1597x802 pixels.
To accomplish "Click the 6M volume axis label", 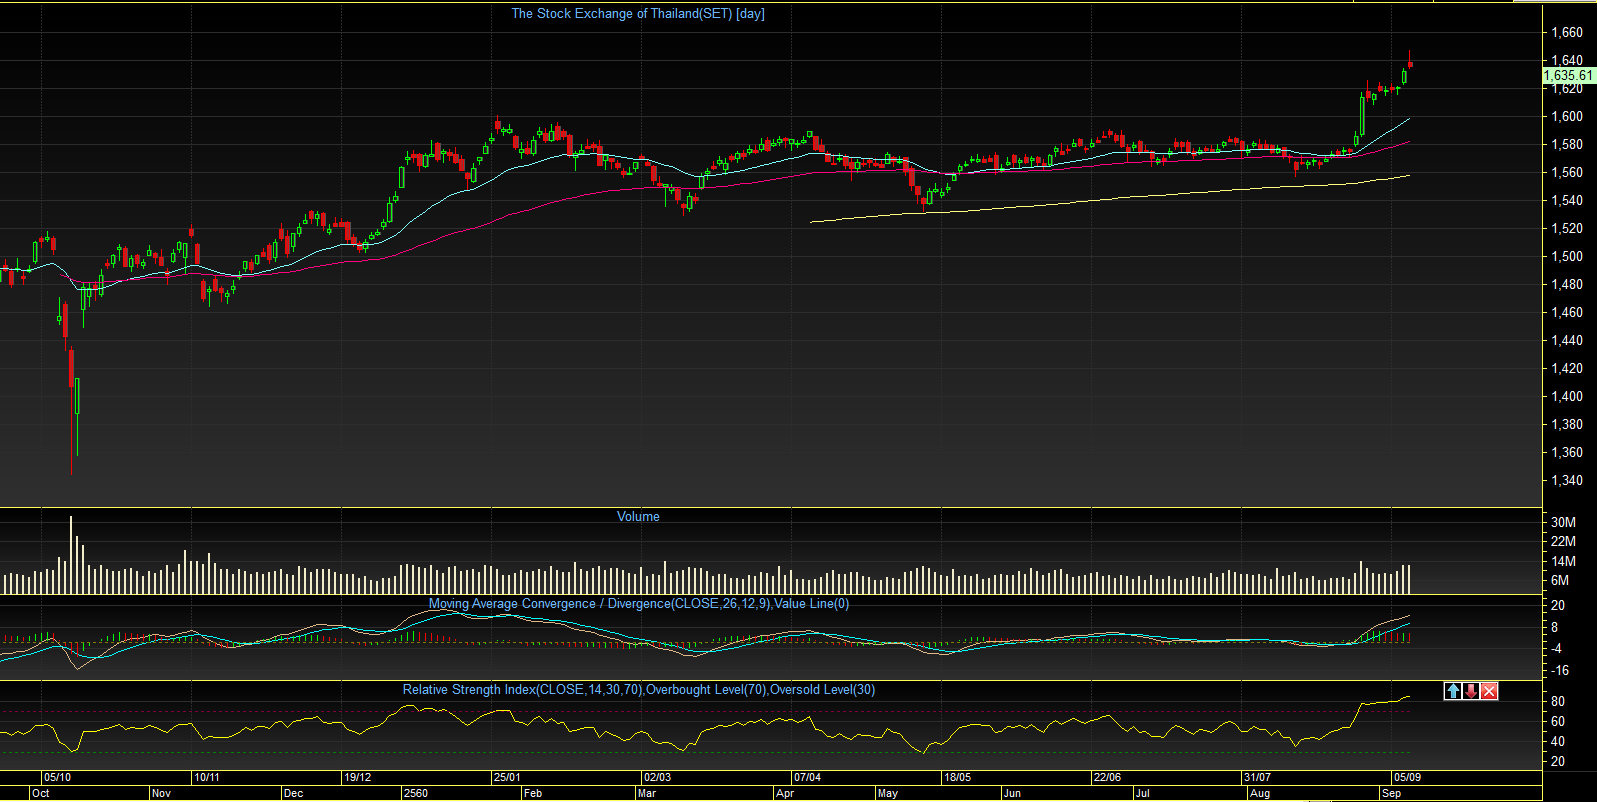I will point(1560,580).
